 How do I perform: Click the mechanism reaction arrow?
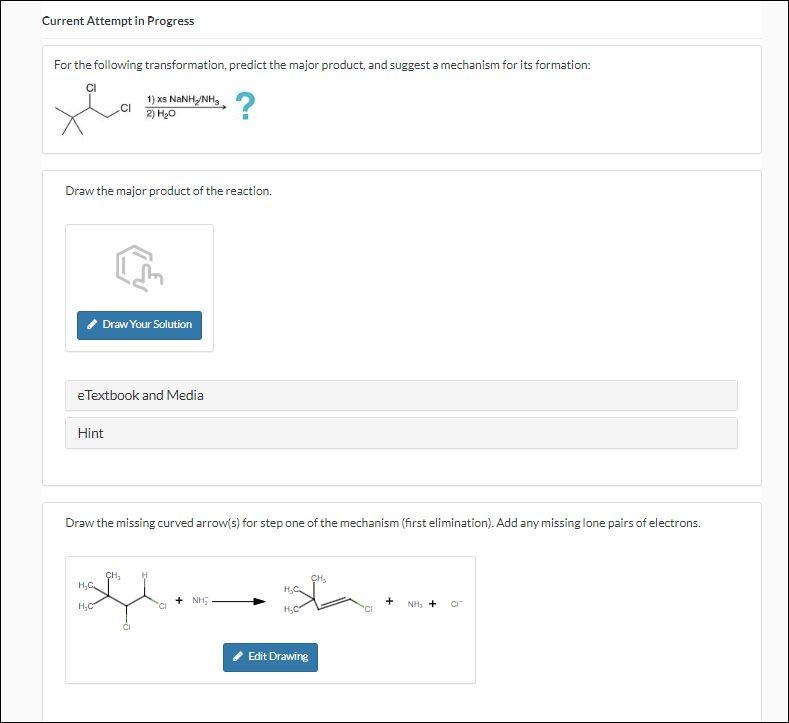(238, 602)
